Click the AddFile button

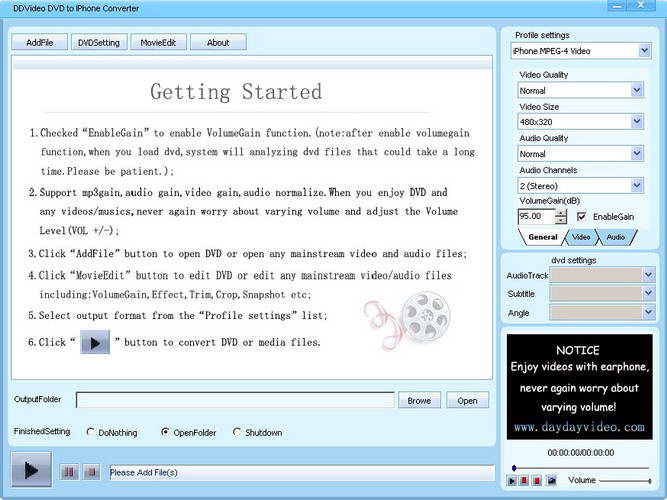(40, 43)
